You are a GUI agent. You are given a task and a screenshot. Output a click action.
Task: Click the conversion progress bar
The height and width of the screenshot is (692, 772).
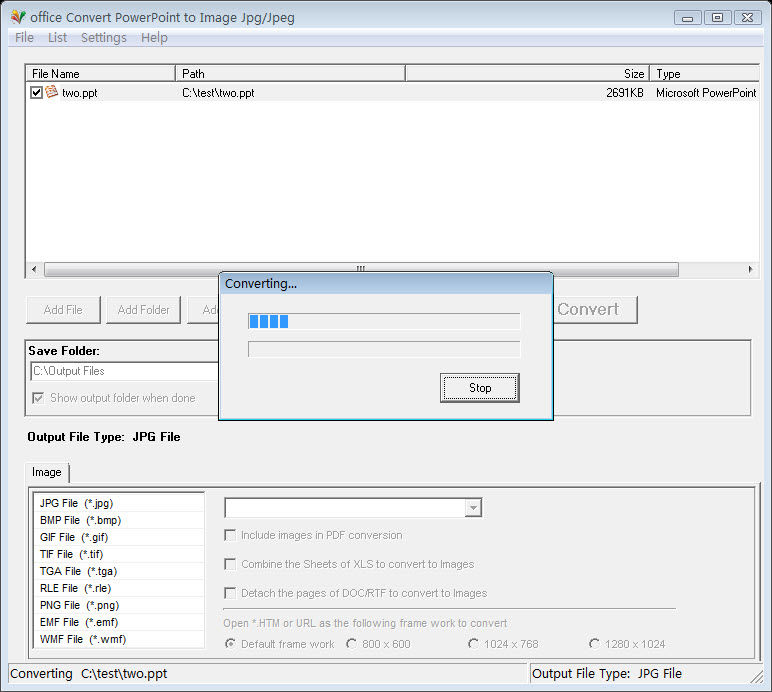click(x=384, y=321)
